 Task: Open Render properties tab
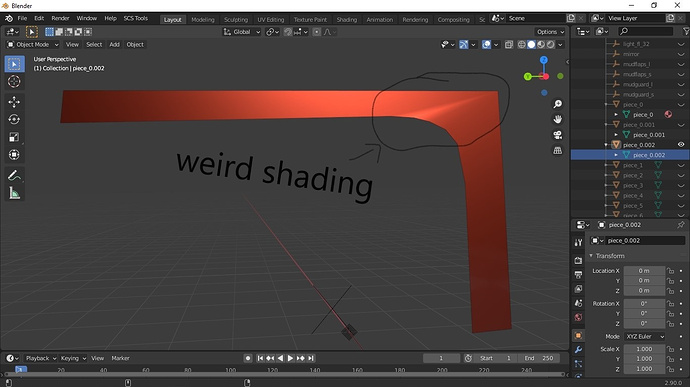[x=578, y=260]
